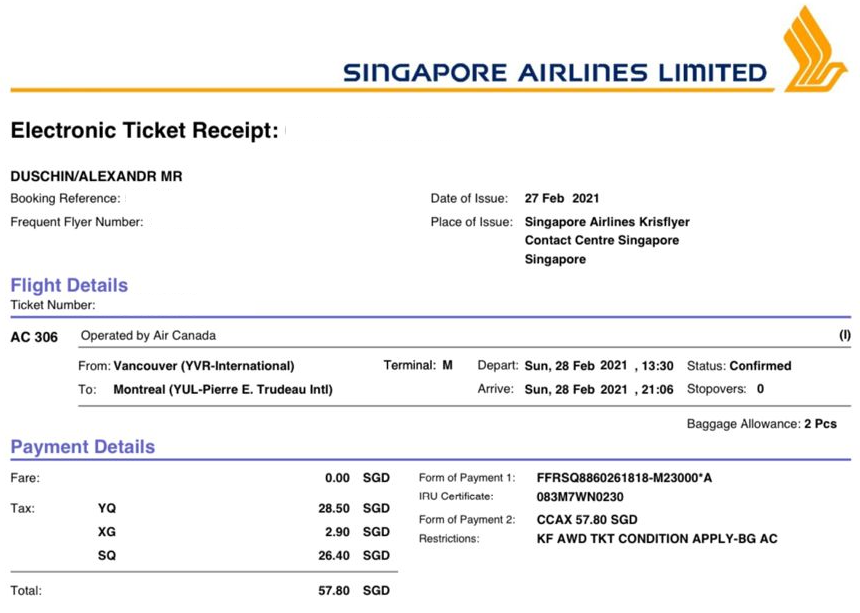Click the Confirmed status text
This screenshot has width=860, height=613.
(760, 366)
